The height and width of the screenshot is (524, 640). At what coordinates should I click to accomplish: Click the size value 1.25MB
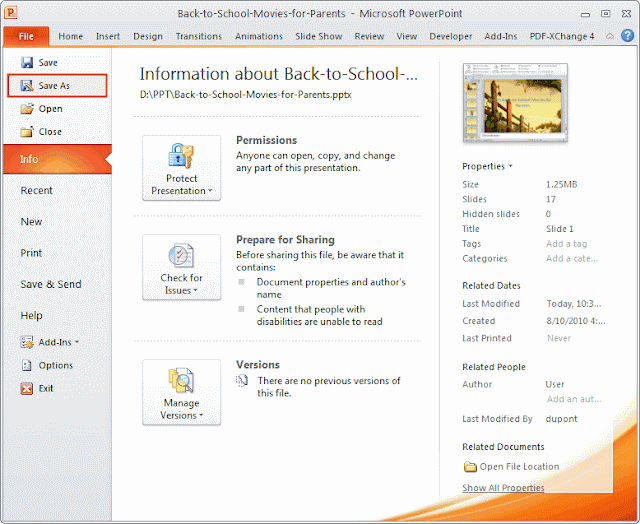pos(562,184)
